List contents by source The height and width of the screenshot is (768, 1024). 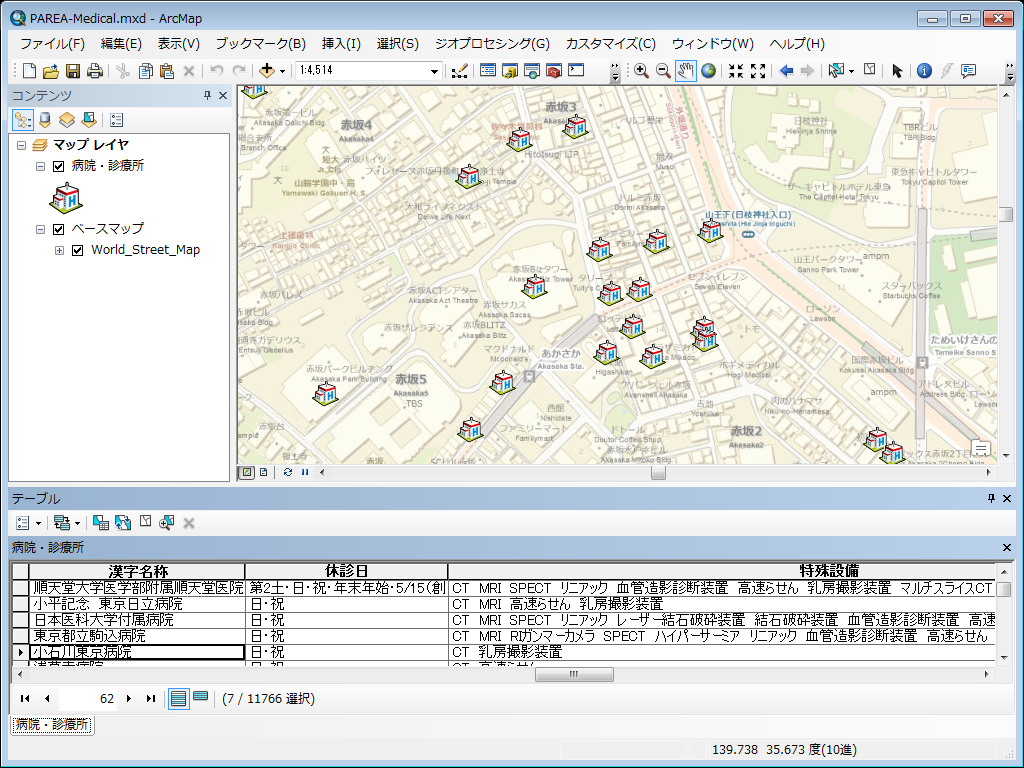[45, 120]
